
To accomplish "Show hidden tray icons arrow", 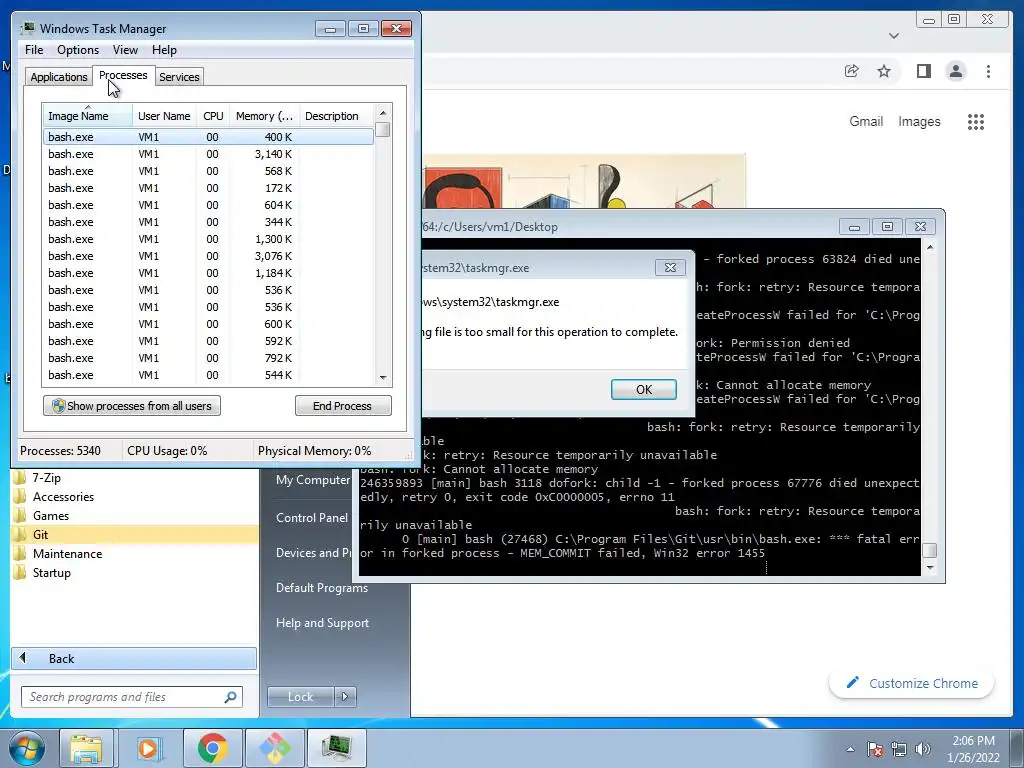I will [x=850, y=749].
